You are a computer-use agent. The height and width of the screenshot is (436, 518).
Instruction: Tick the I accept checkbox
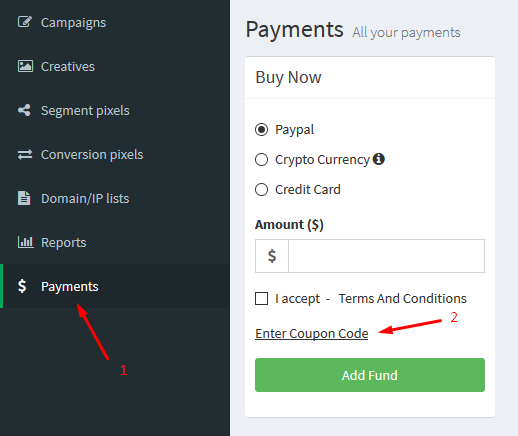point(261,298)
